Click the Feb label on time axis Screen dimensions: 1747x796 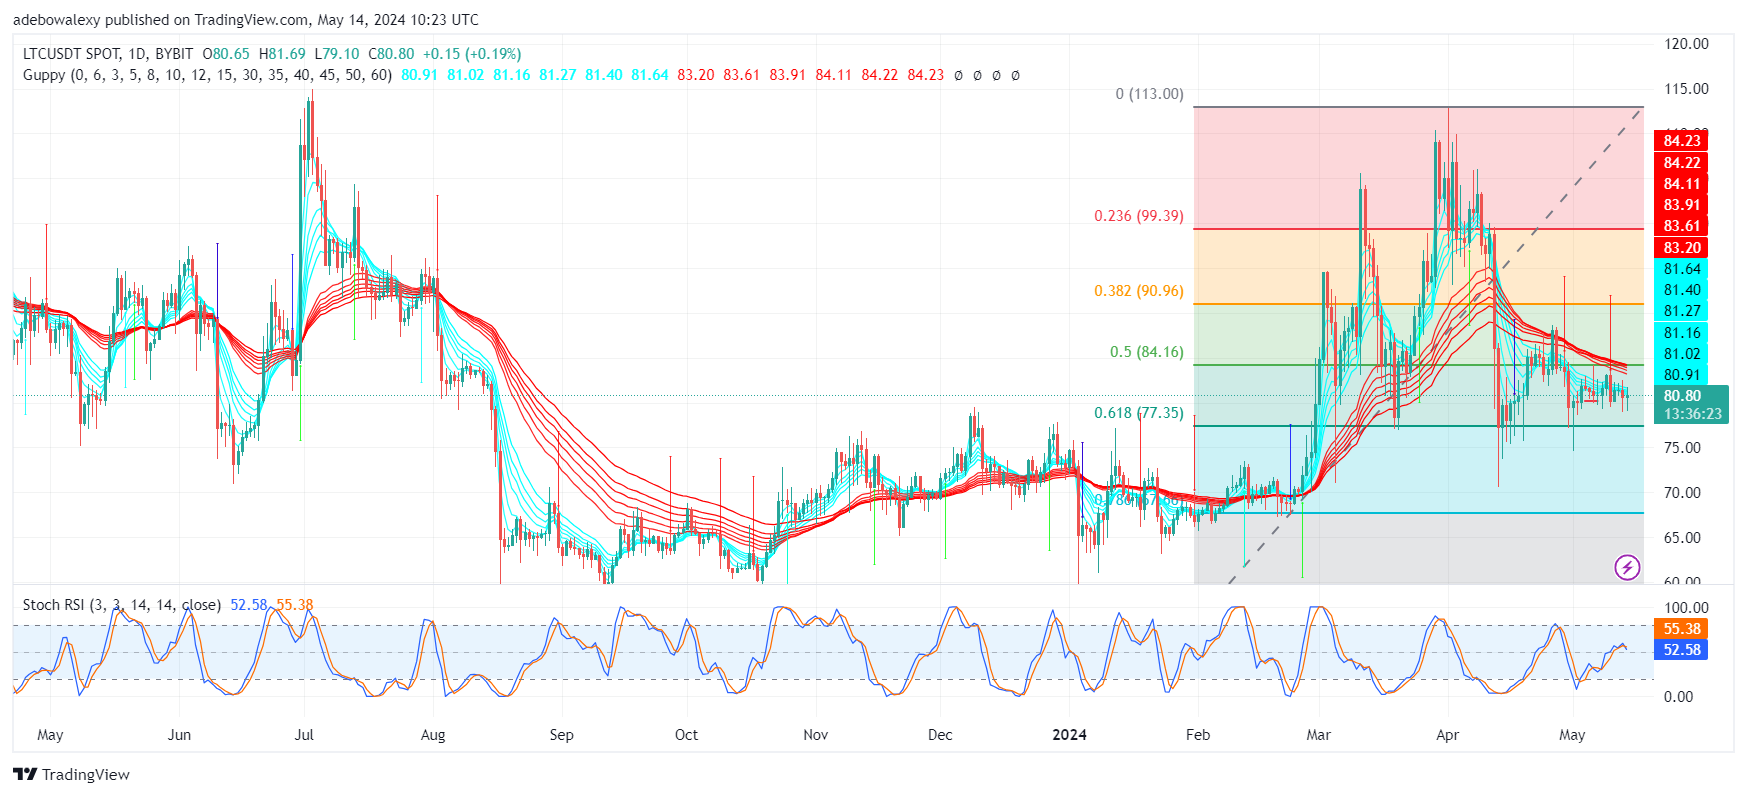click(x=1198, y=735)
